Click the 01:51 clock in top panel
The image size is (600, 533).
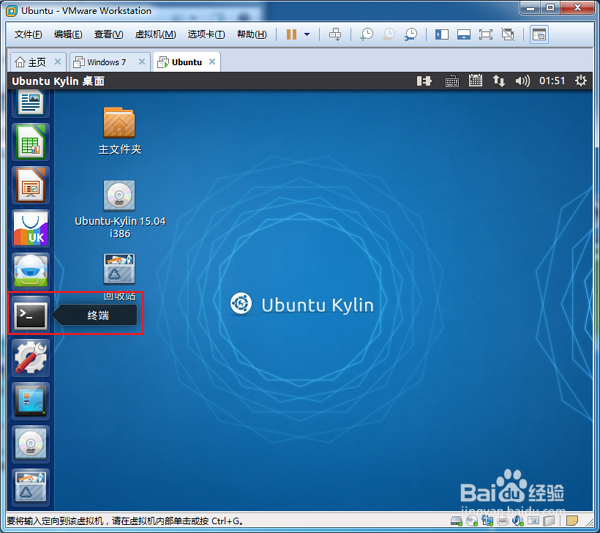coord(552,81)
